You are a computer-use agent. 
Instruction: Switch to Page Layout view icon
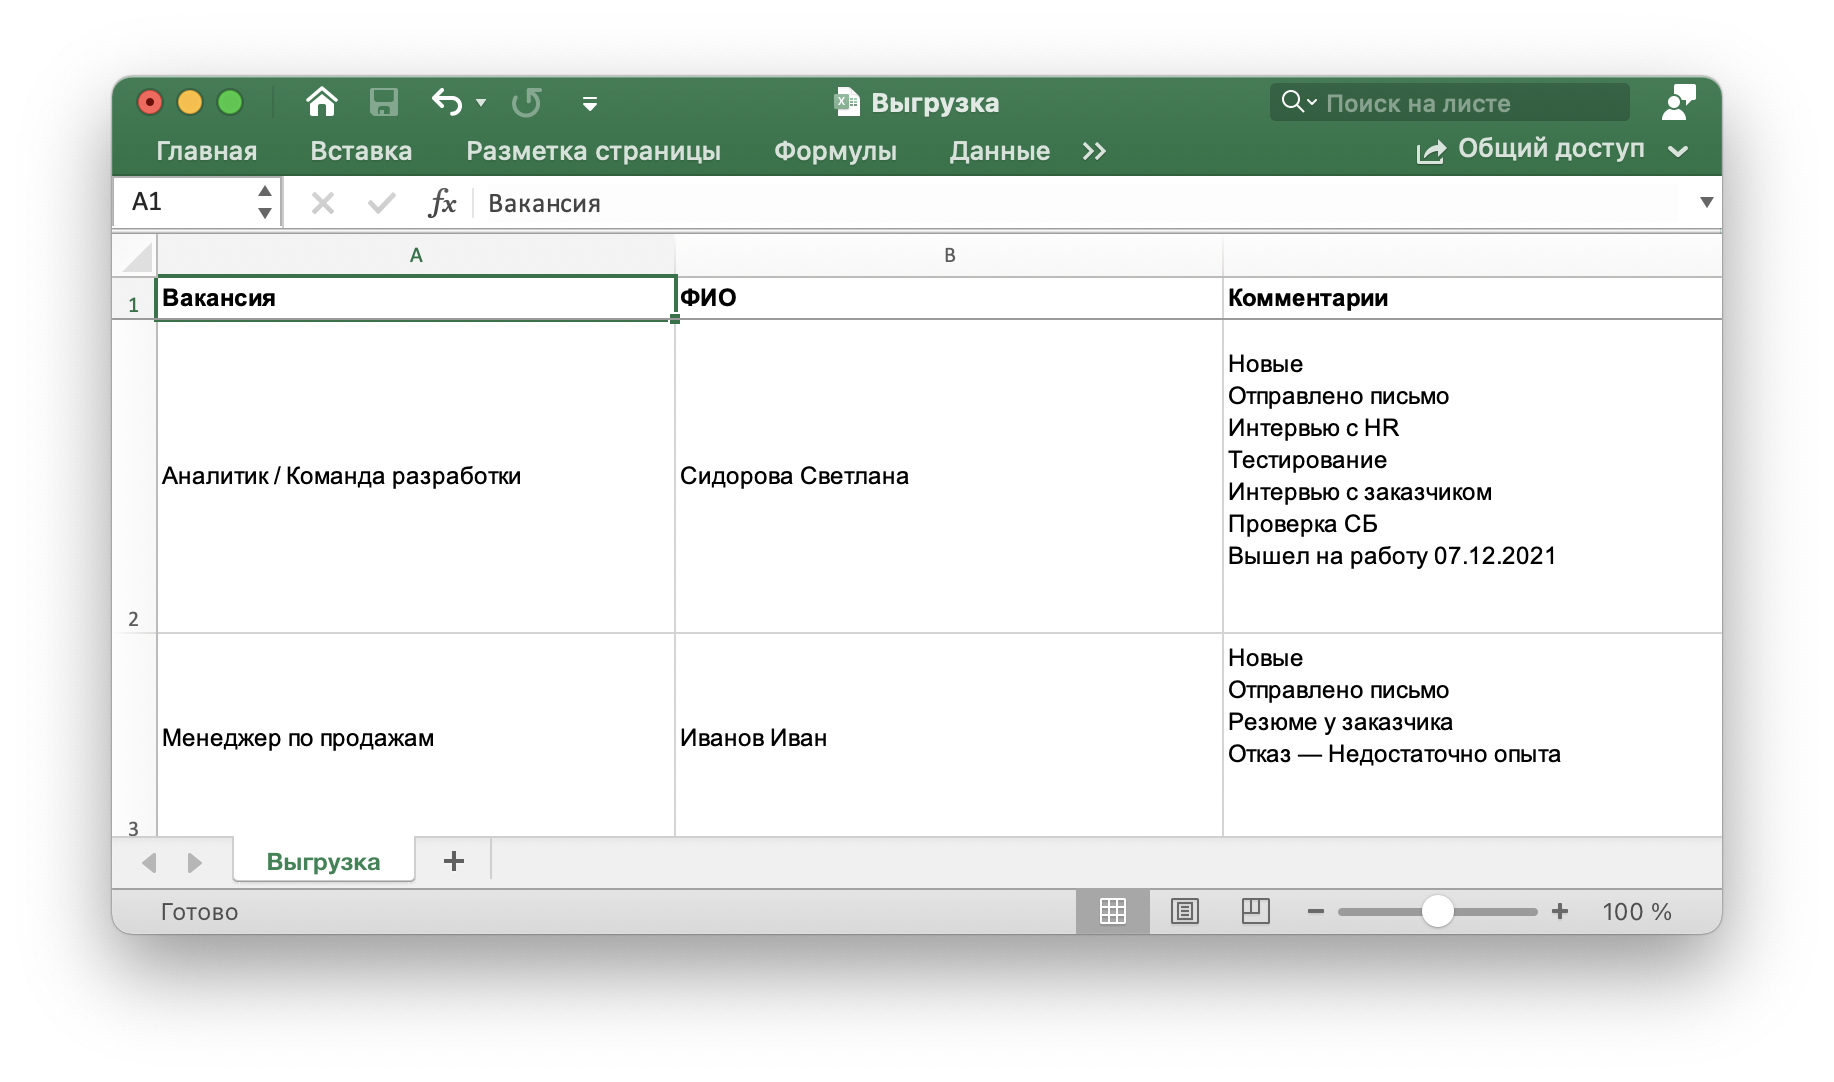tap(1185, 911)
